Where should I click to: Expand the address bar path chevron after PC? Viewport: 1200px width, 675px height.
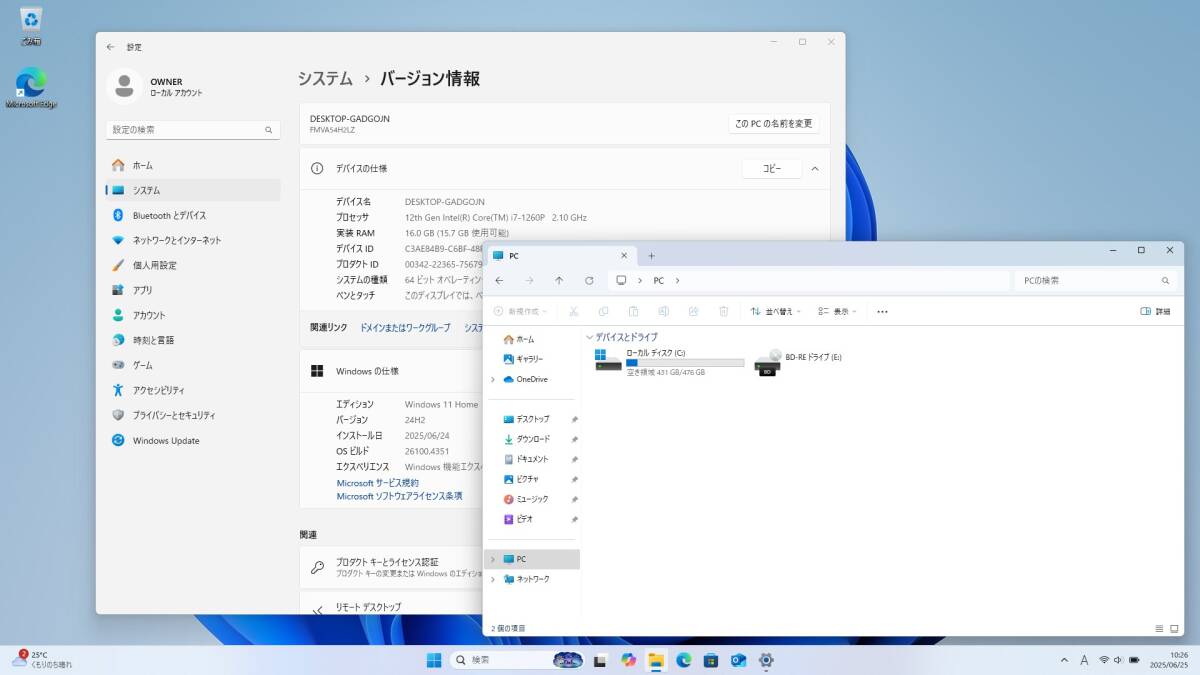point(678,281)
